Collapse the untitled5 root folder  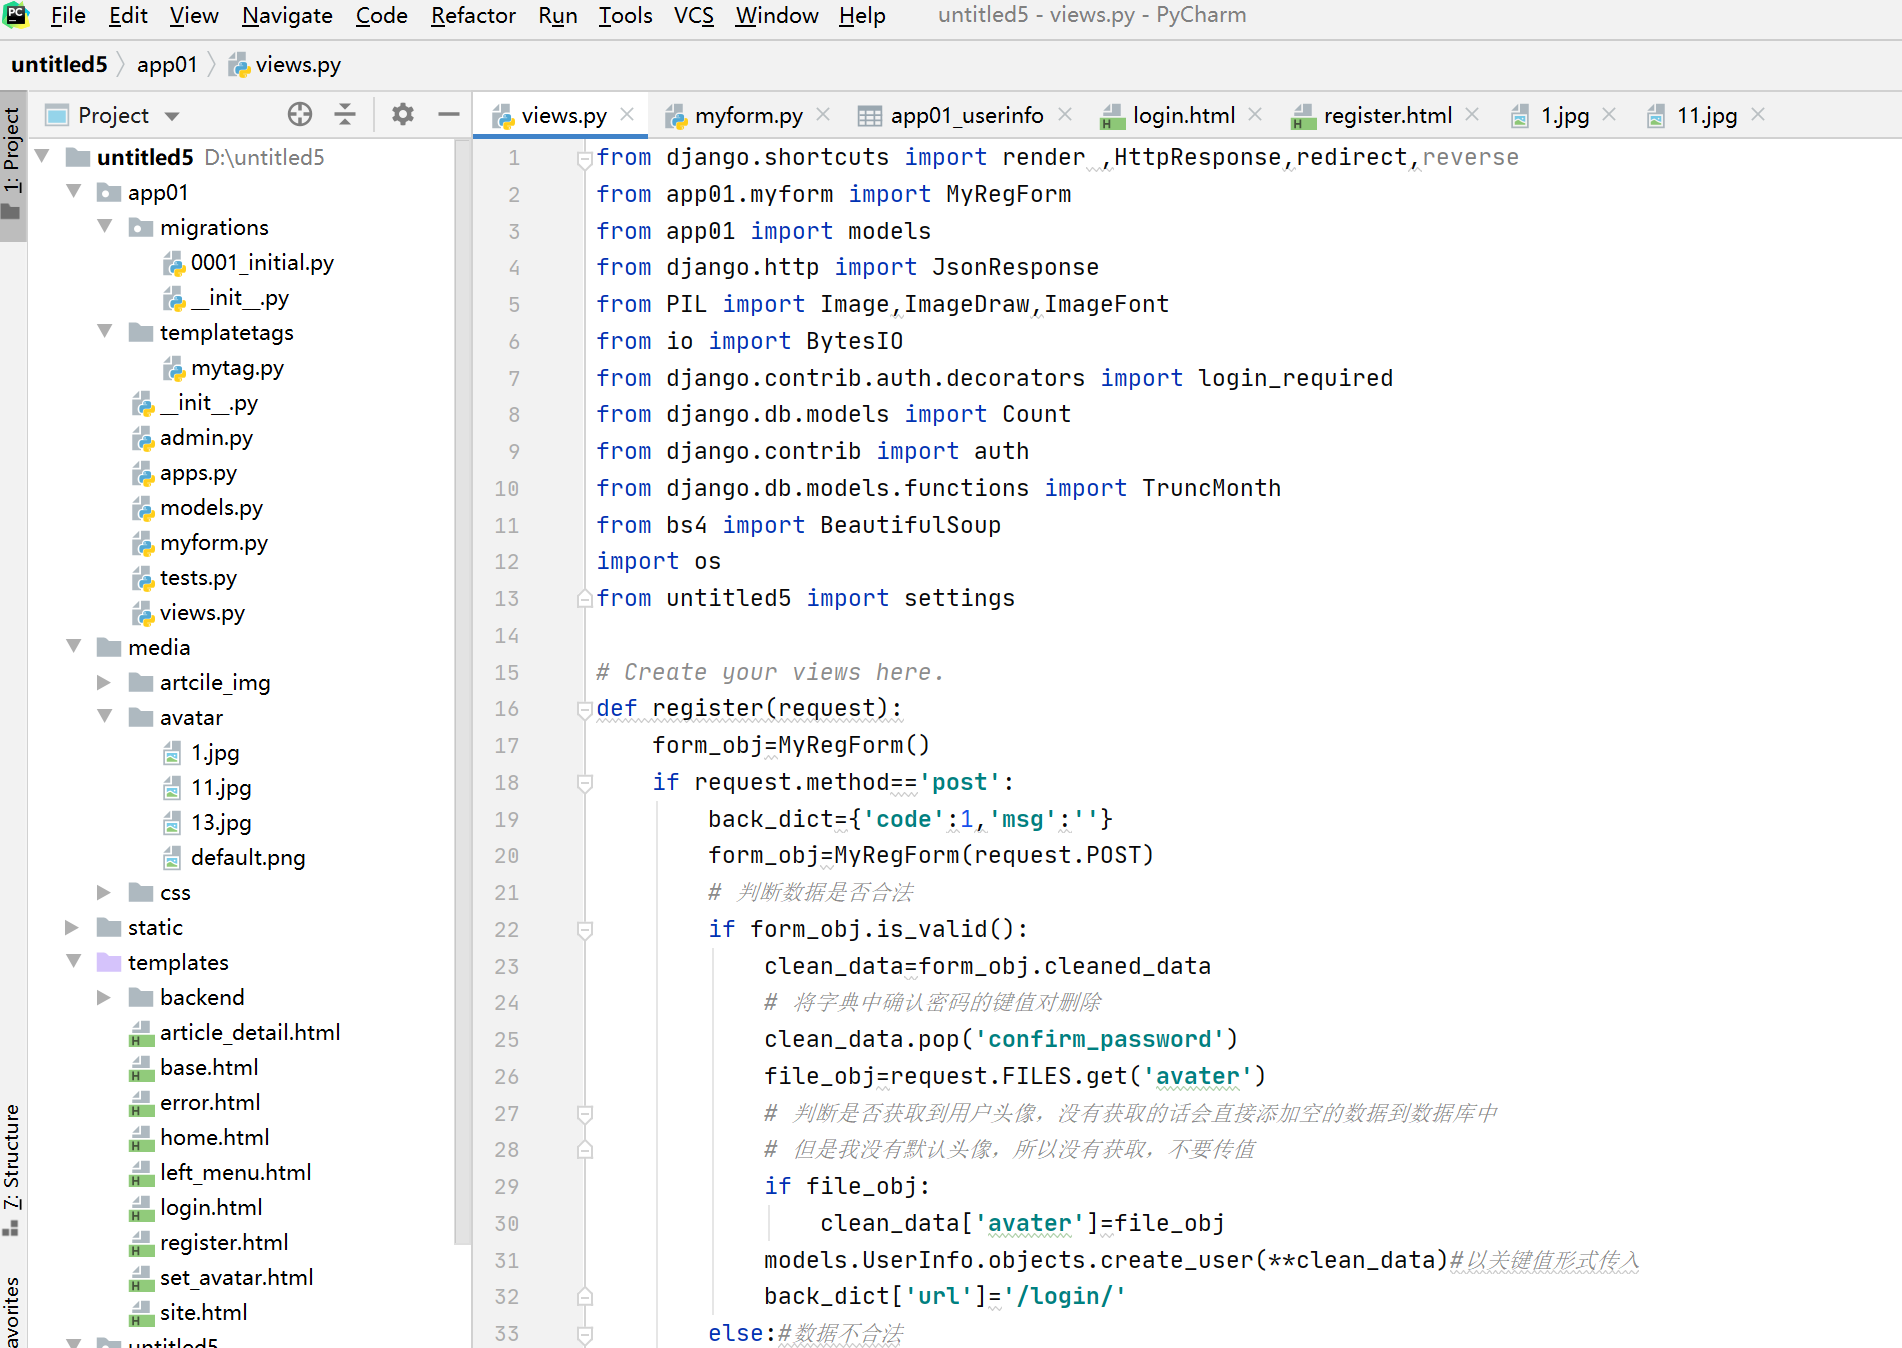pos(42,156)
